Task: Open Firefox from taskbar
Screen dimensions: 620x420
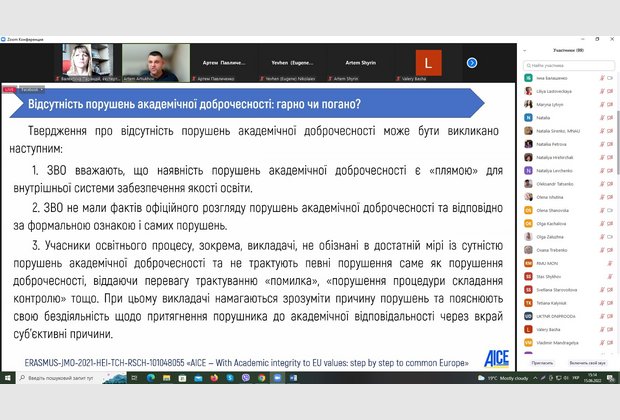Action: [x=214, y=378]
